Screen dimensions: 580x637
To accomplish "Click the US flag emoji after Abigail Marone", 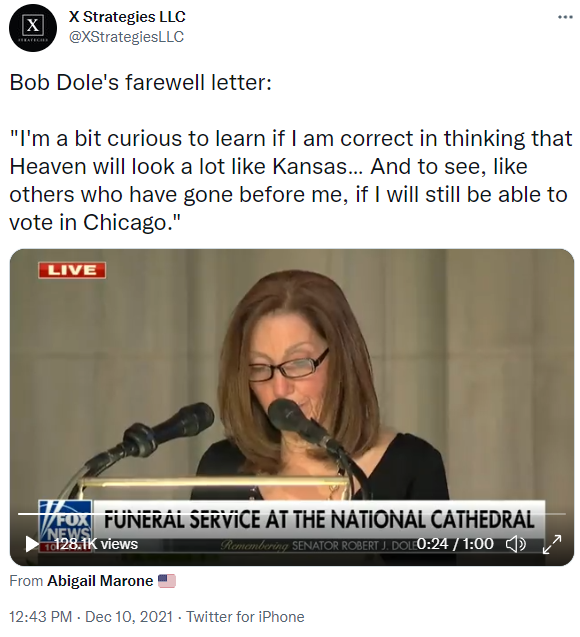I will coord(167,581).
